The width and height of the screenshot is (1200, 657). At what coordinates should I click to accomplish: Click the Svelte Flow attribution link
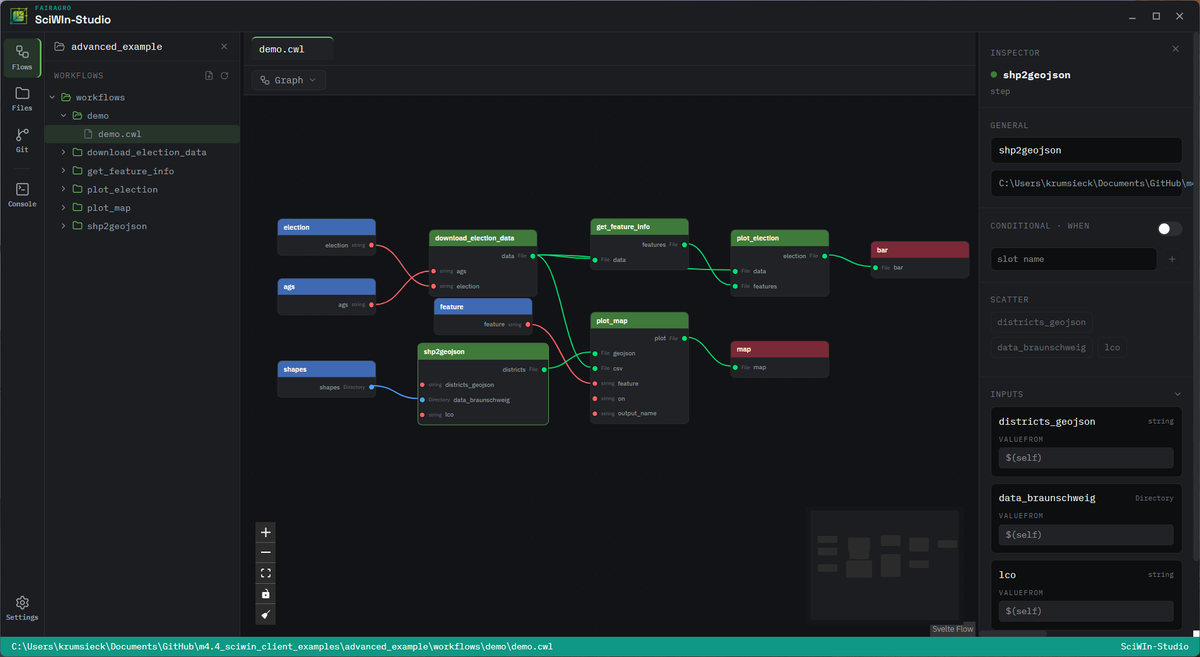click(x=951, y=629)
